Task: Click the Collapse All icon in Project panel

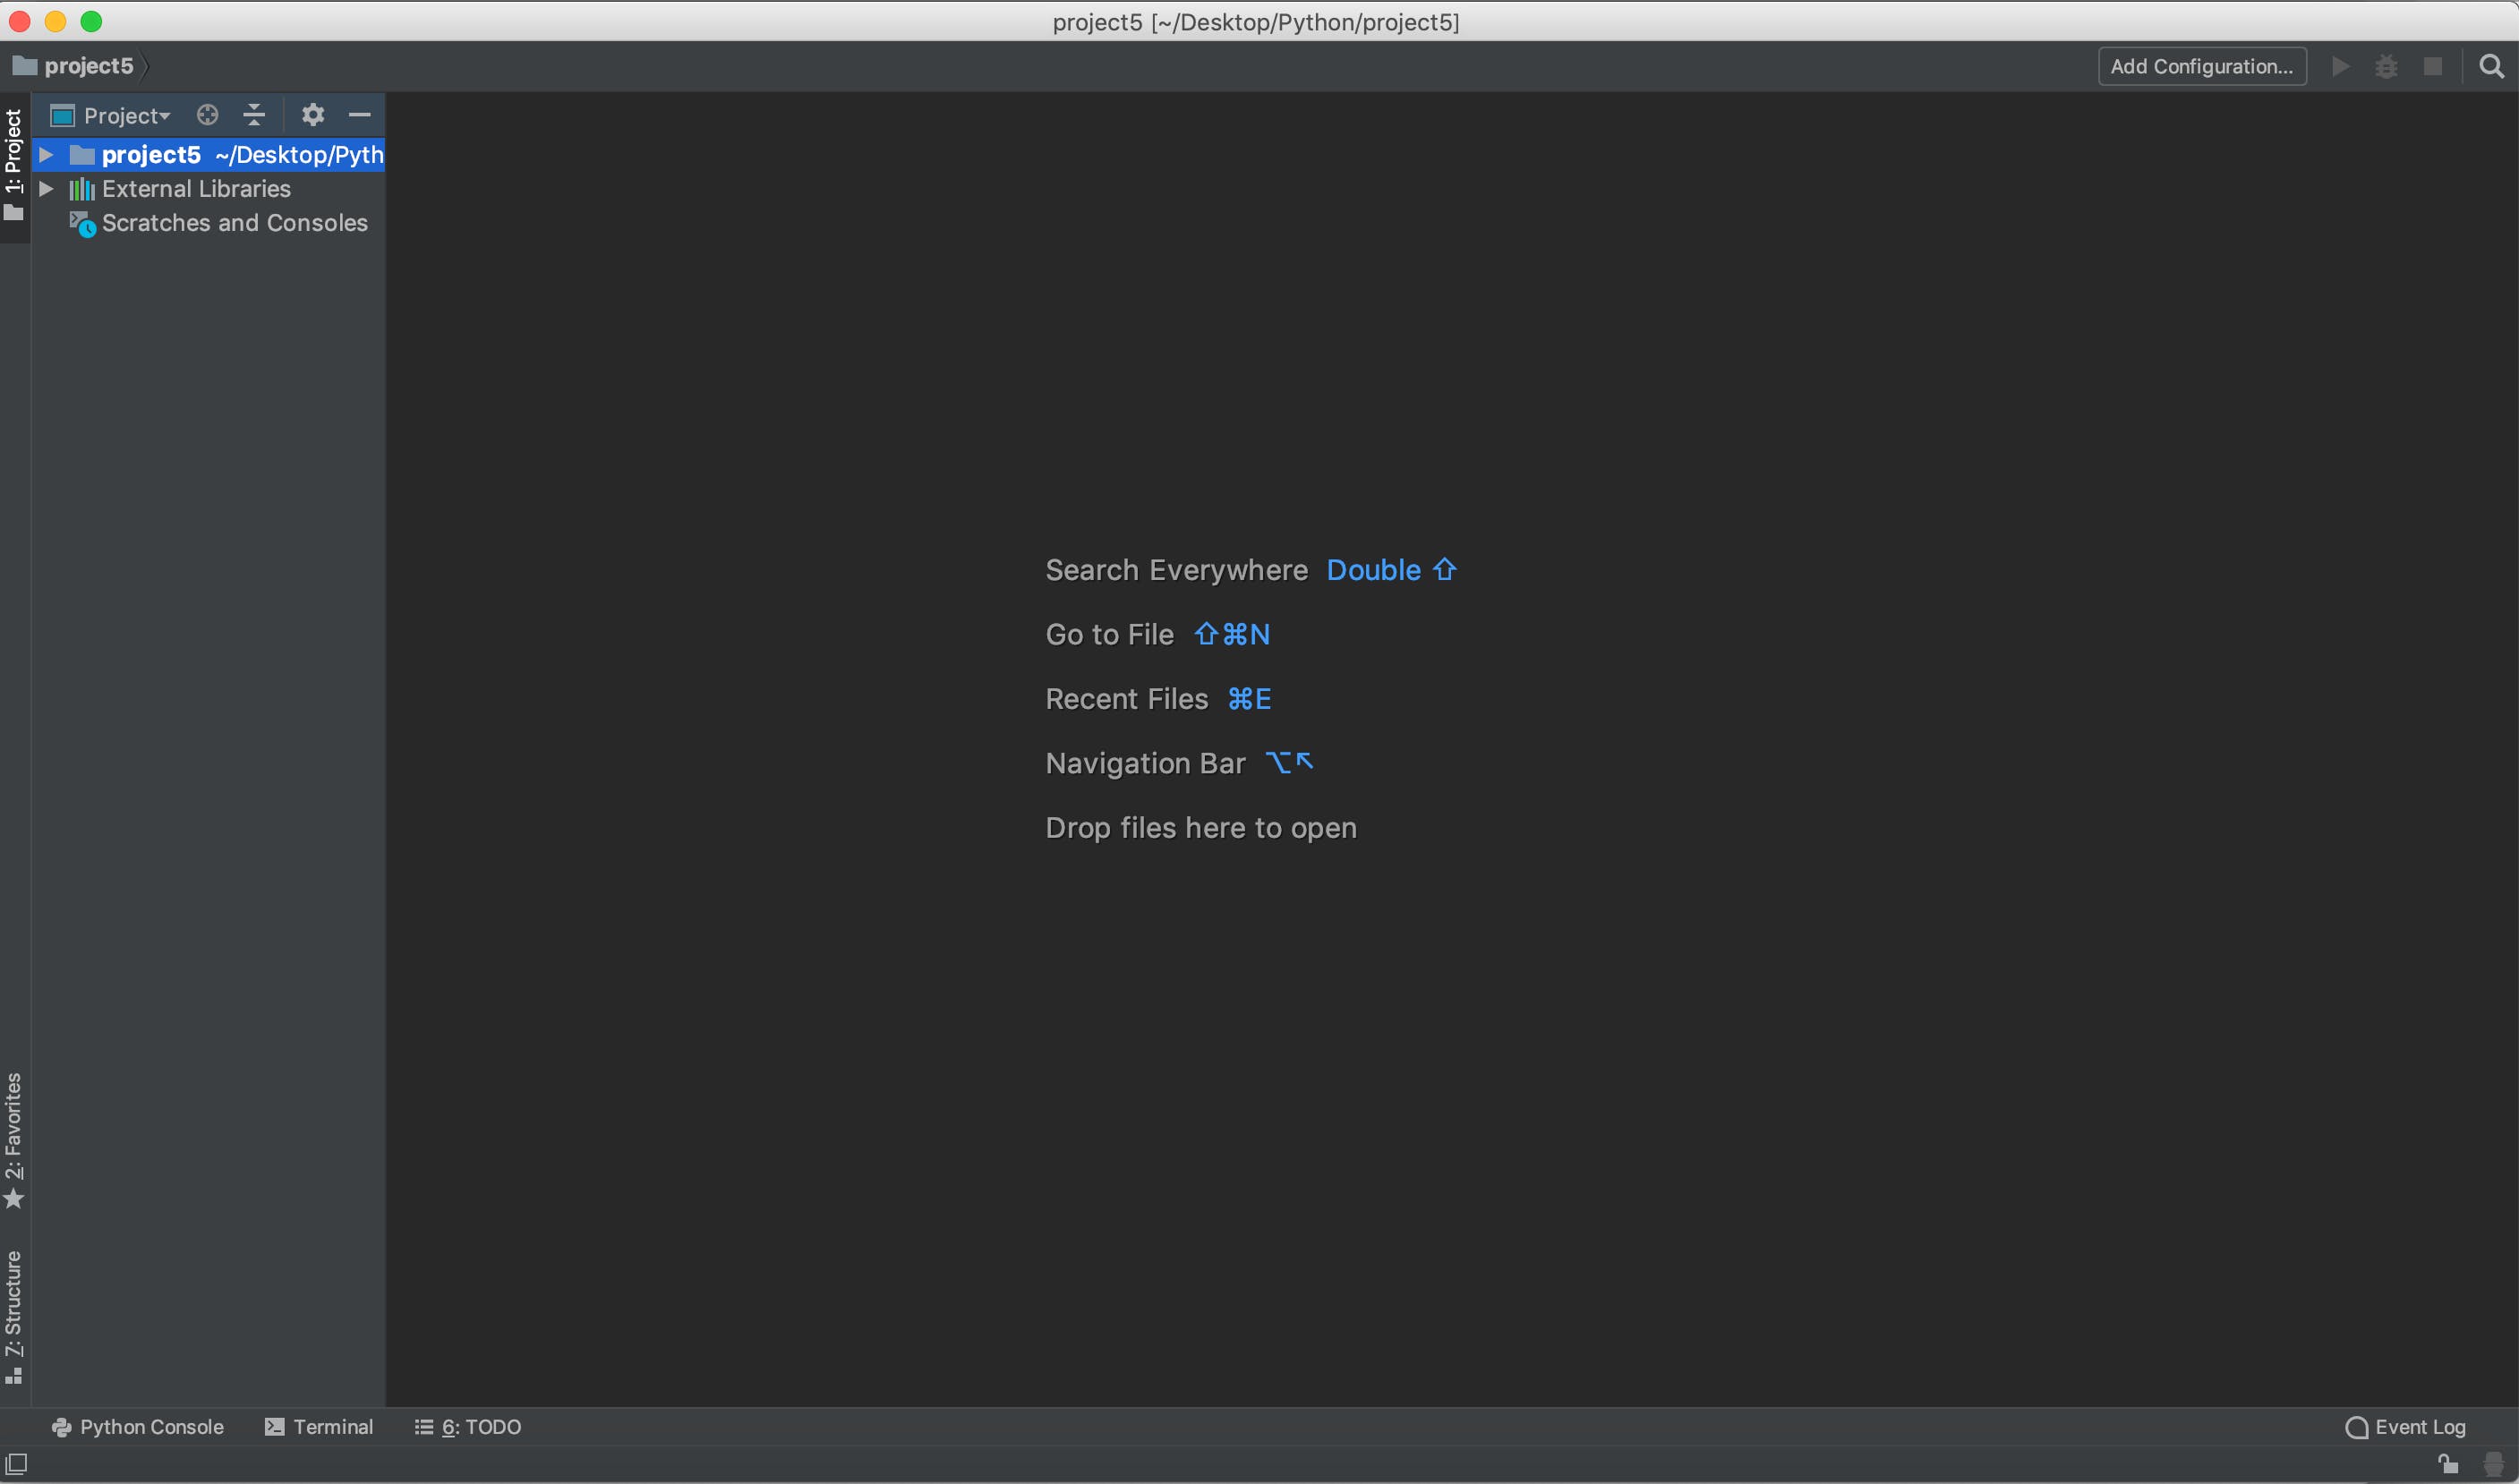Action: (x=254, y=115)
